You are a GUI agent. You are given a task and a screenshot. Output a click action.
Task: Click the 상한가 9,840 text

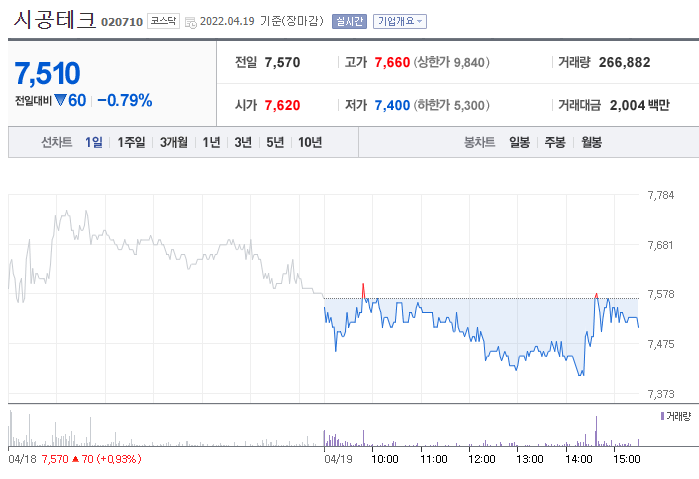[452, 62]
